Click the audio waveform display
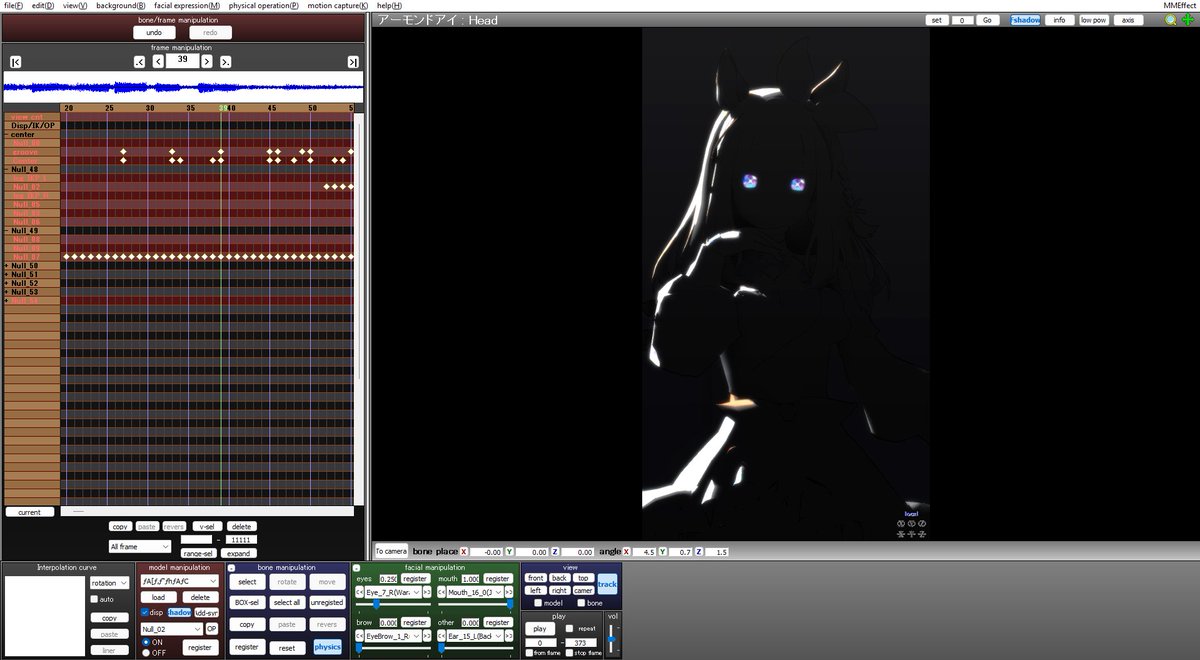The height and width of the screenshot is (660, 1200). [x=182, y=88]
